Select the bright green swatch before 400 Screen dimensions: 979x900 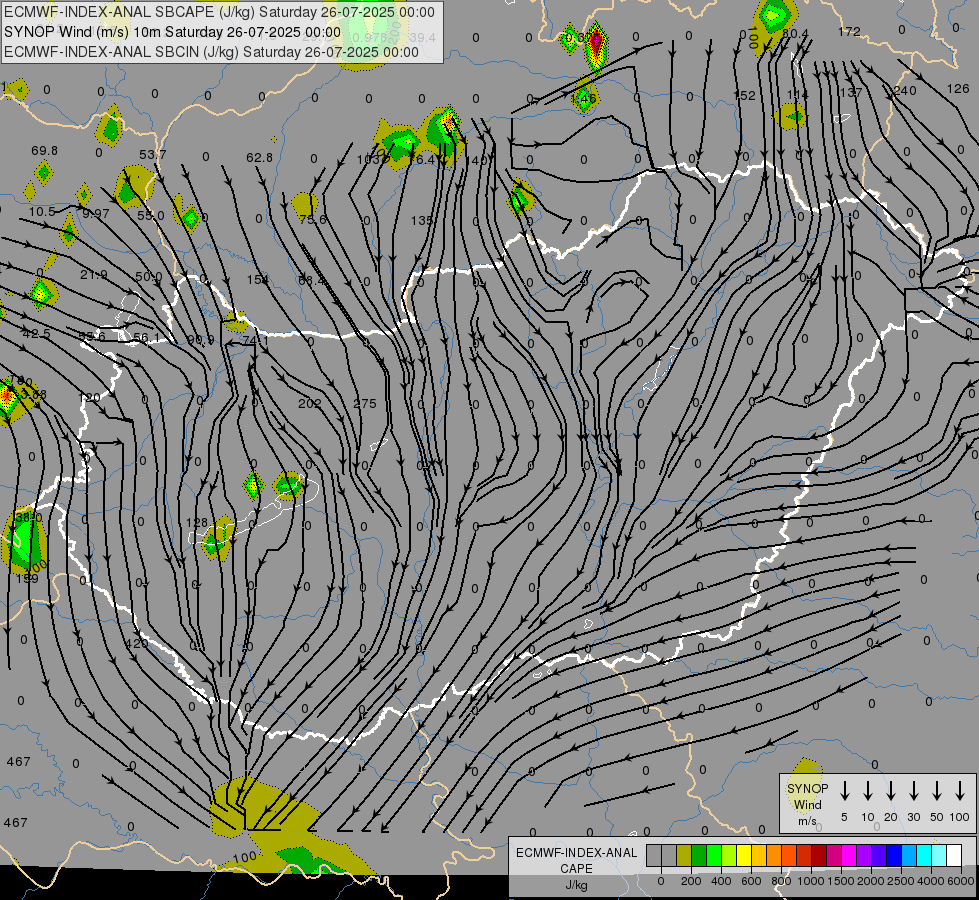click(x=714, y=856)
